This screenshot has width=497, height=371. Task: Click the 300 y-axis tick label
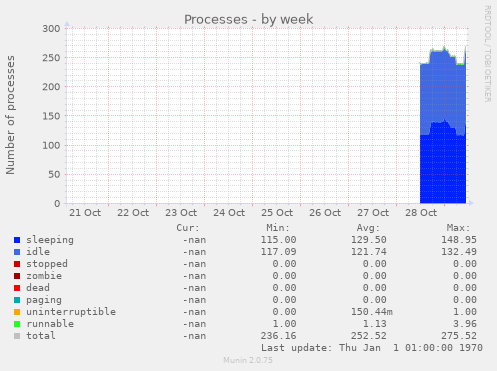click(x=51, y=29)
